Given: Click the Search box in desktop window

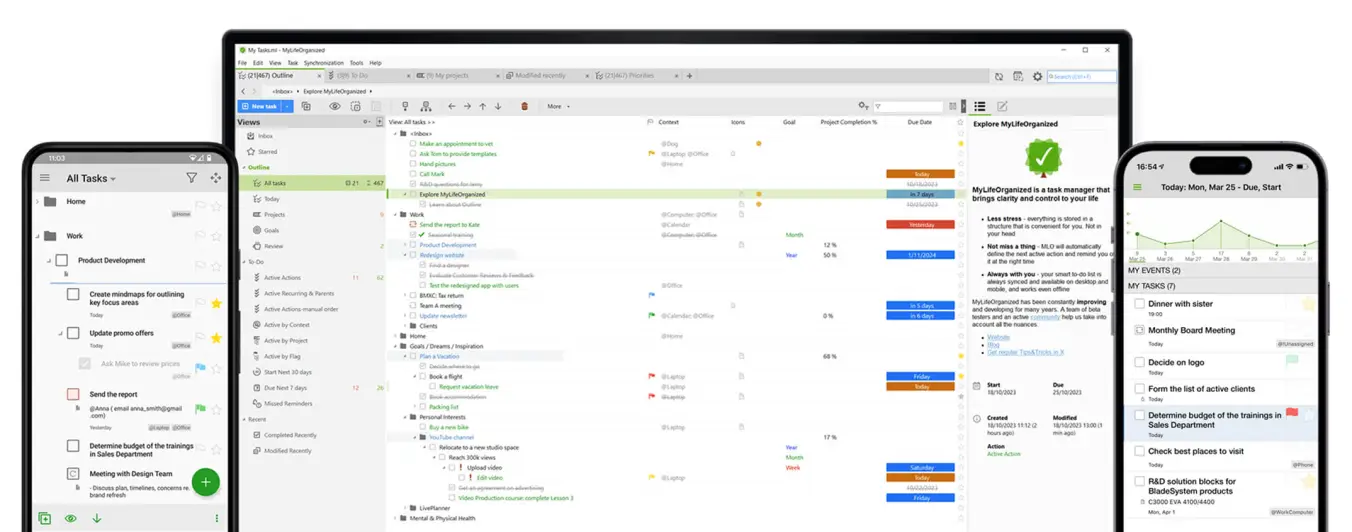Looking at the screenshot, I should 1082,76.
